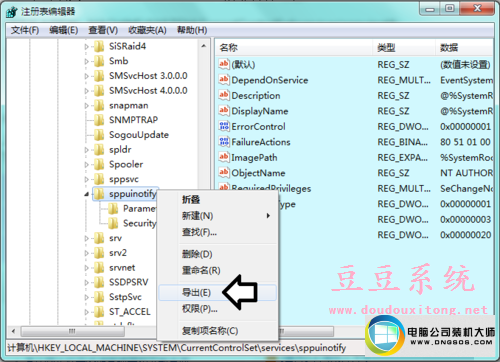The height and width of the screenshot is (362, 500).
Task: Choose 查找(F)... in the context menu
Action: pos(217,232)
